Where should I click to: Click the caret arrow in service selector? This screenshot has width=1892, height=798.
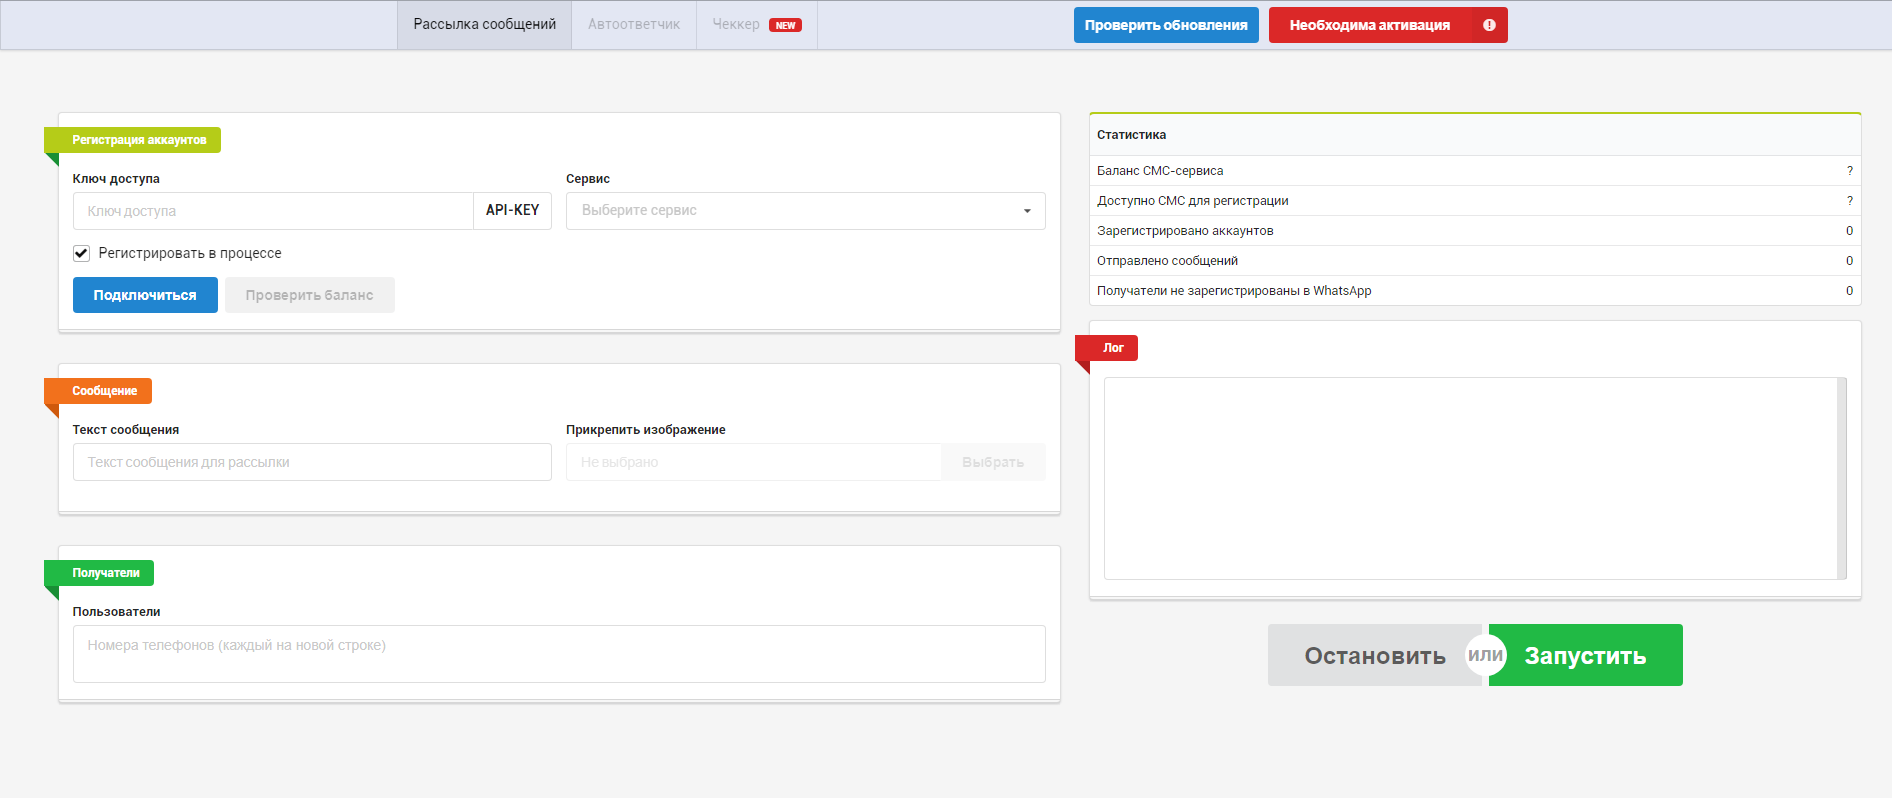pyautogui.click(x=1027, y=211)
